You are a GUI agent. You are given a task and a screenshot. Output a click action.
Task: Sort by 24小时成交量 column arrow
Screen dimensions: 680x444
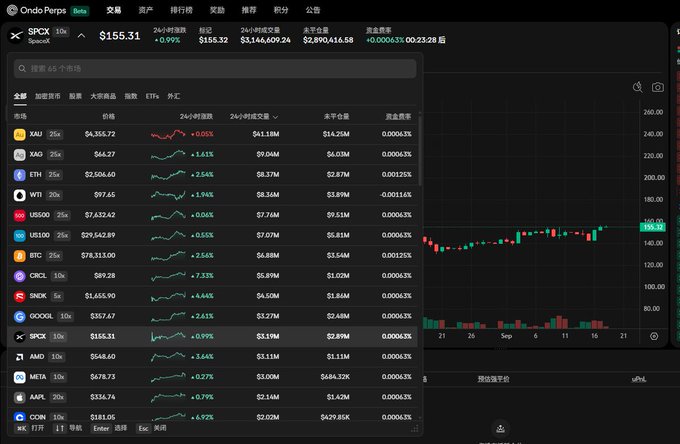click(x=275, y=117)
